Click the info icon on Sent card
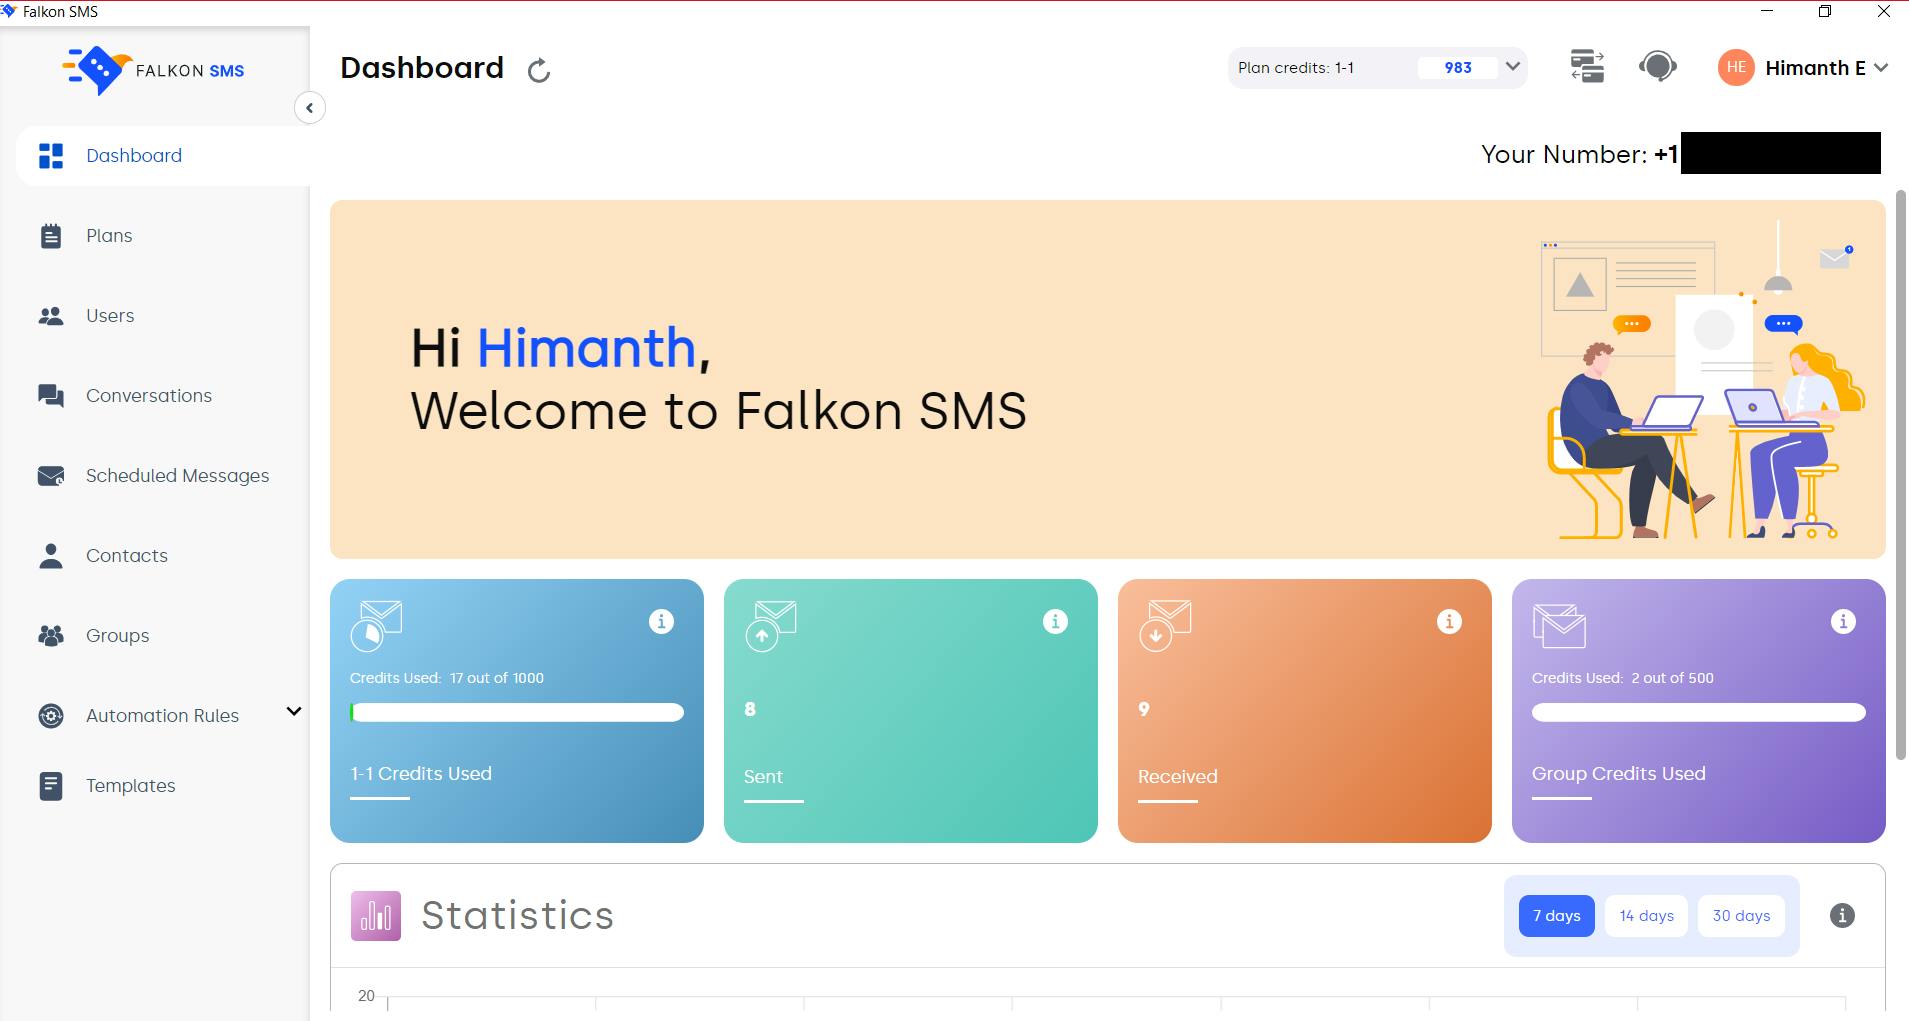Viewport: 1909px width, 1021px height. tap(1054, 621)
